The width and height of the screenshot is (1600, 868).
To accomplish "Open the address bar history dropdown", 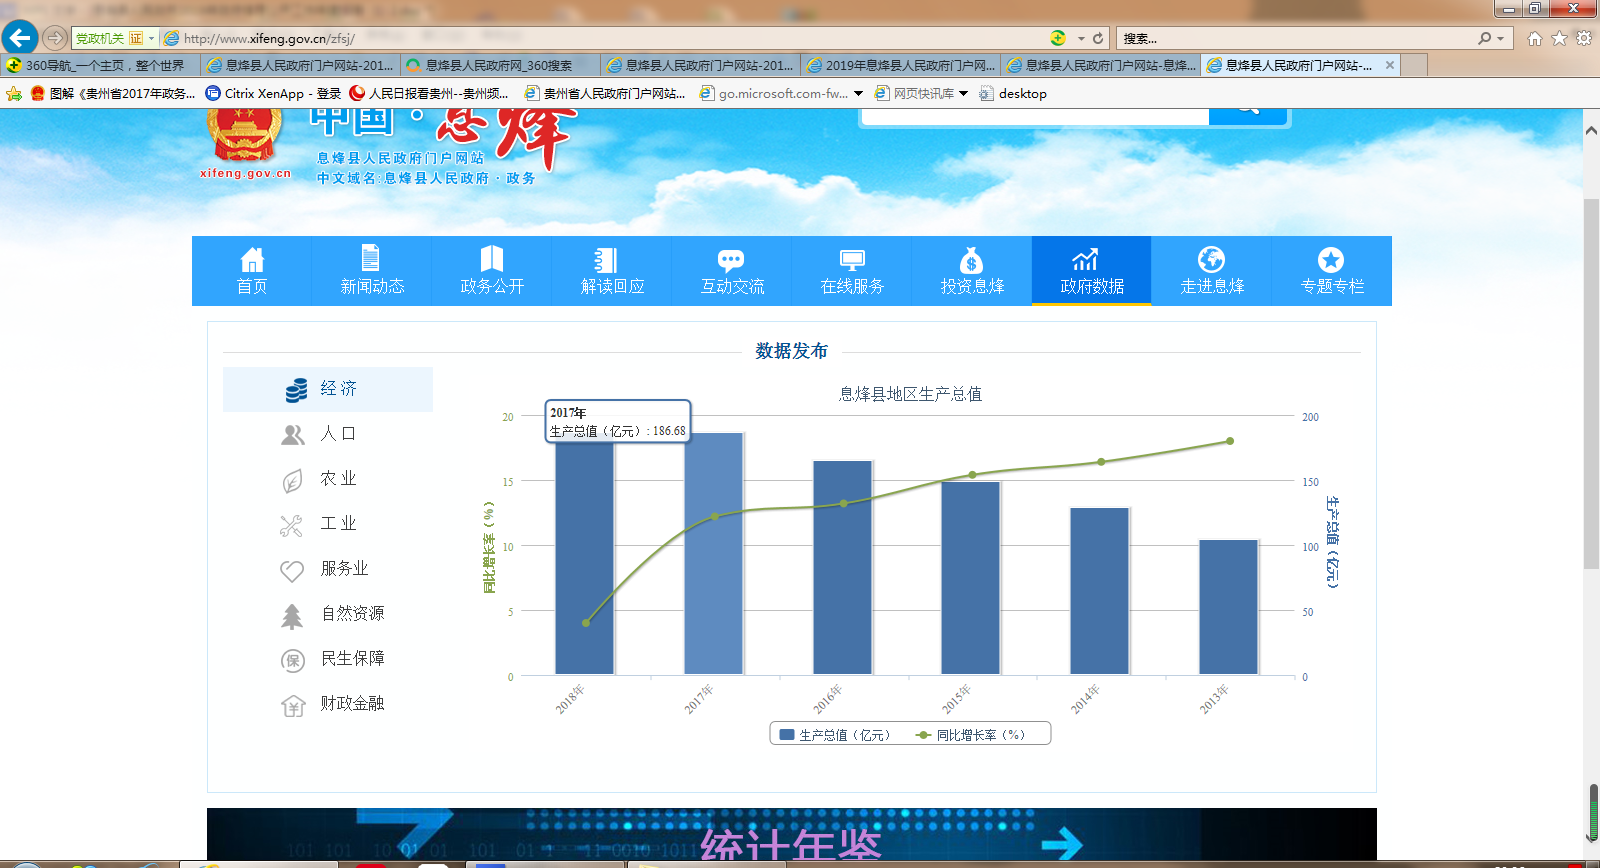I will click(x=1081, y=39).
